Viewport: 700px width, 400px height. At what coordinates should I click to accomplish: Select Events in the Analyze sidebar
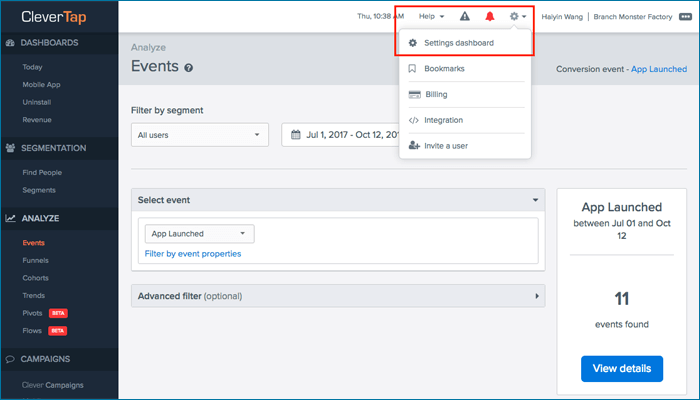[33, 243]
